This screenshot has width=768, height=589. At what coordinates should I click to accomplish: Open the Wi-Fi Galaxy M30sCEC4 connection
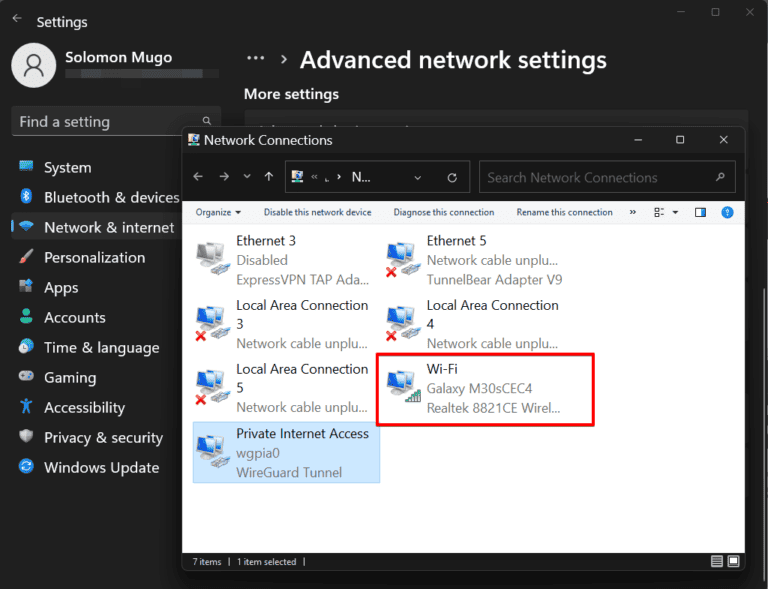(x=484, y=389)
